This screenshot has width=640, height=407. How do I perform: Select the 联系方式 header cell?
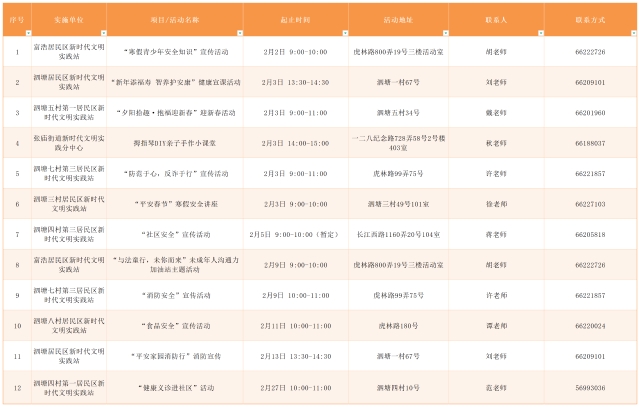pyautogui.click(x=590, y=19)
